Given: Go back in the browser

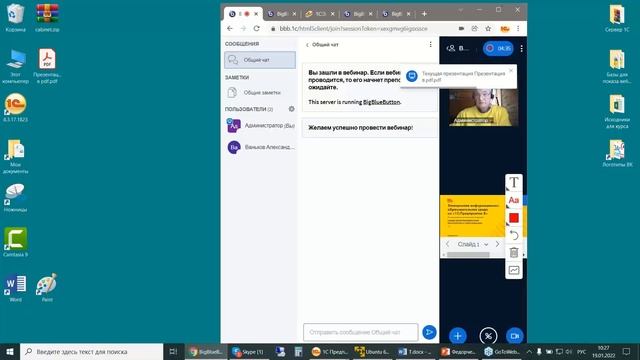Looking at the screenshot, I should pyautogui.click(x=230, y=29).
